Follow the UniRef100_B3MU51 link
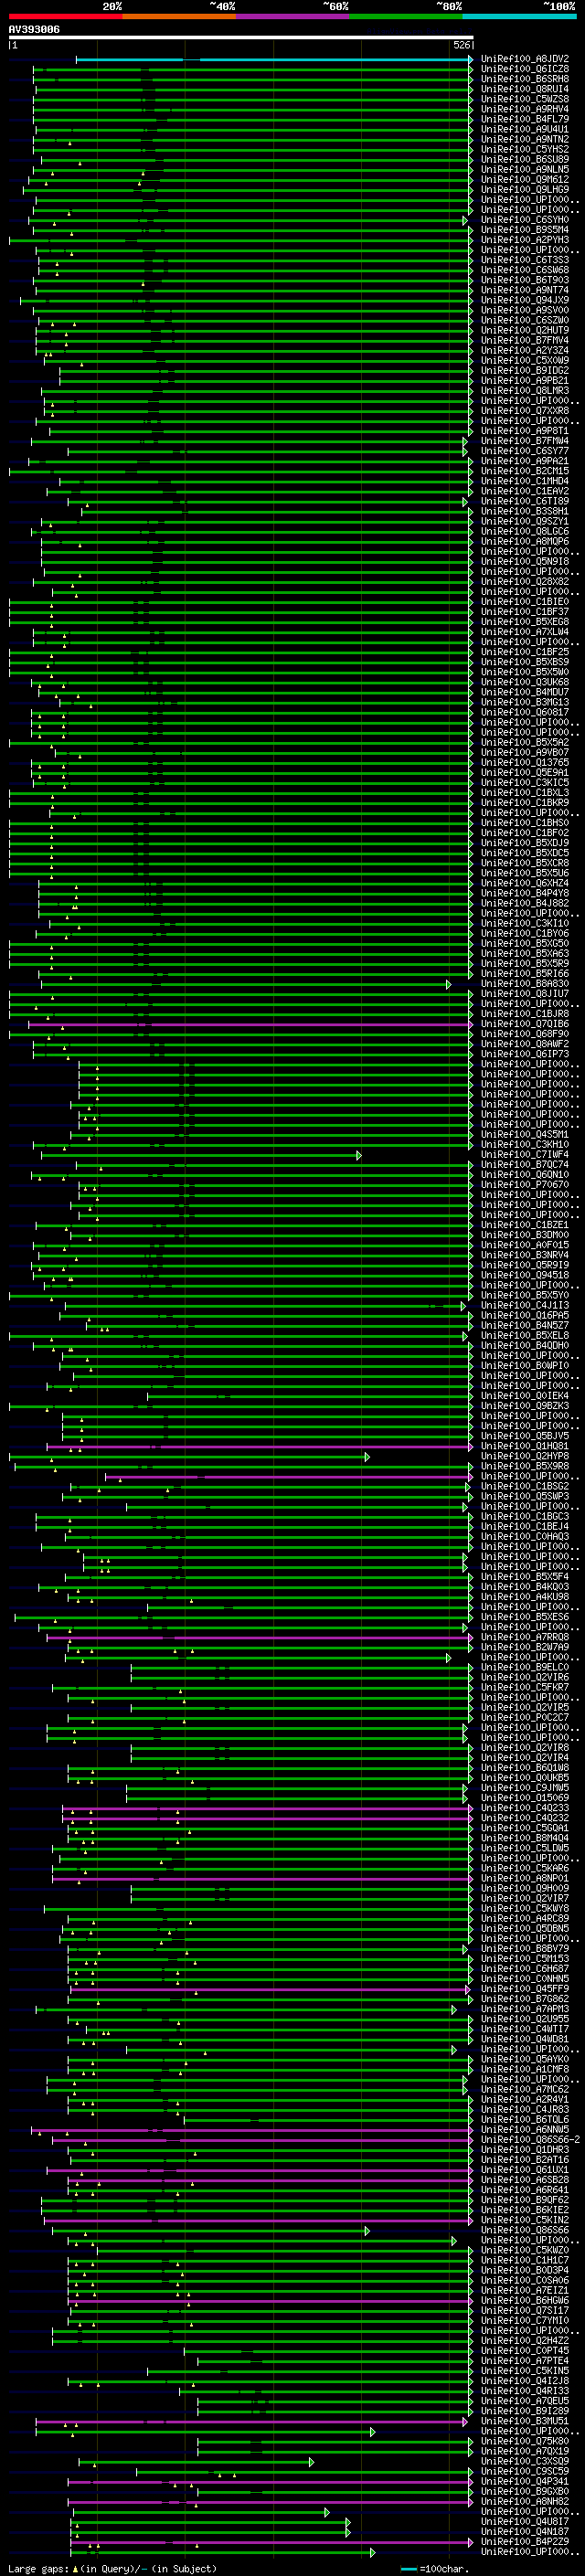Viewport: 585px width, 2576px height. tap(525, 2421)
